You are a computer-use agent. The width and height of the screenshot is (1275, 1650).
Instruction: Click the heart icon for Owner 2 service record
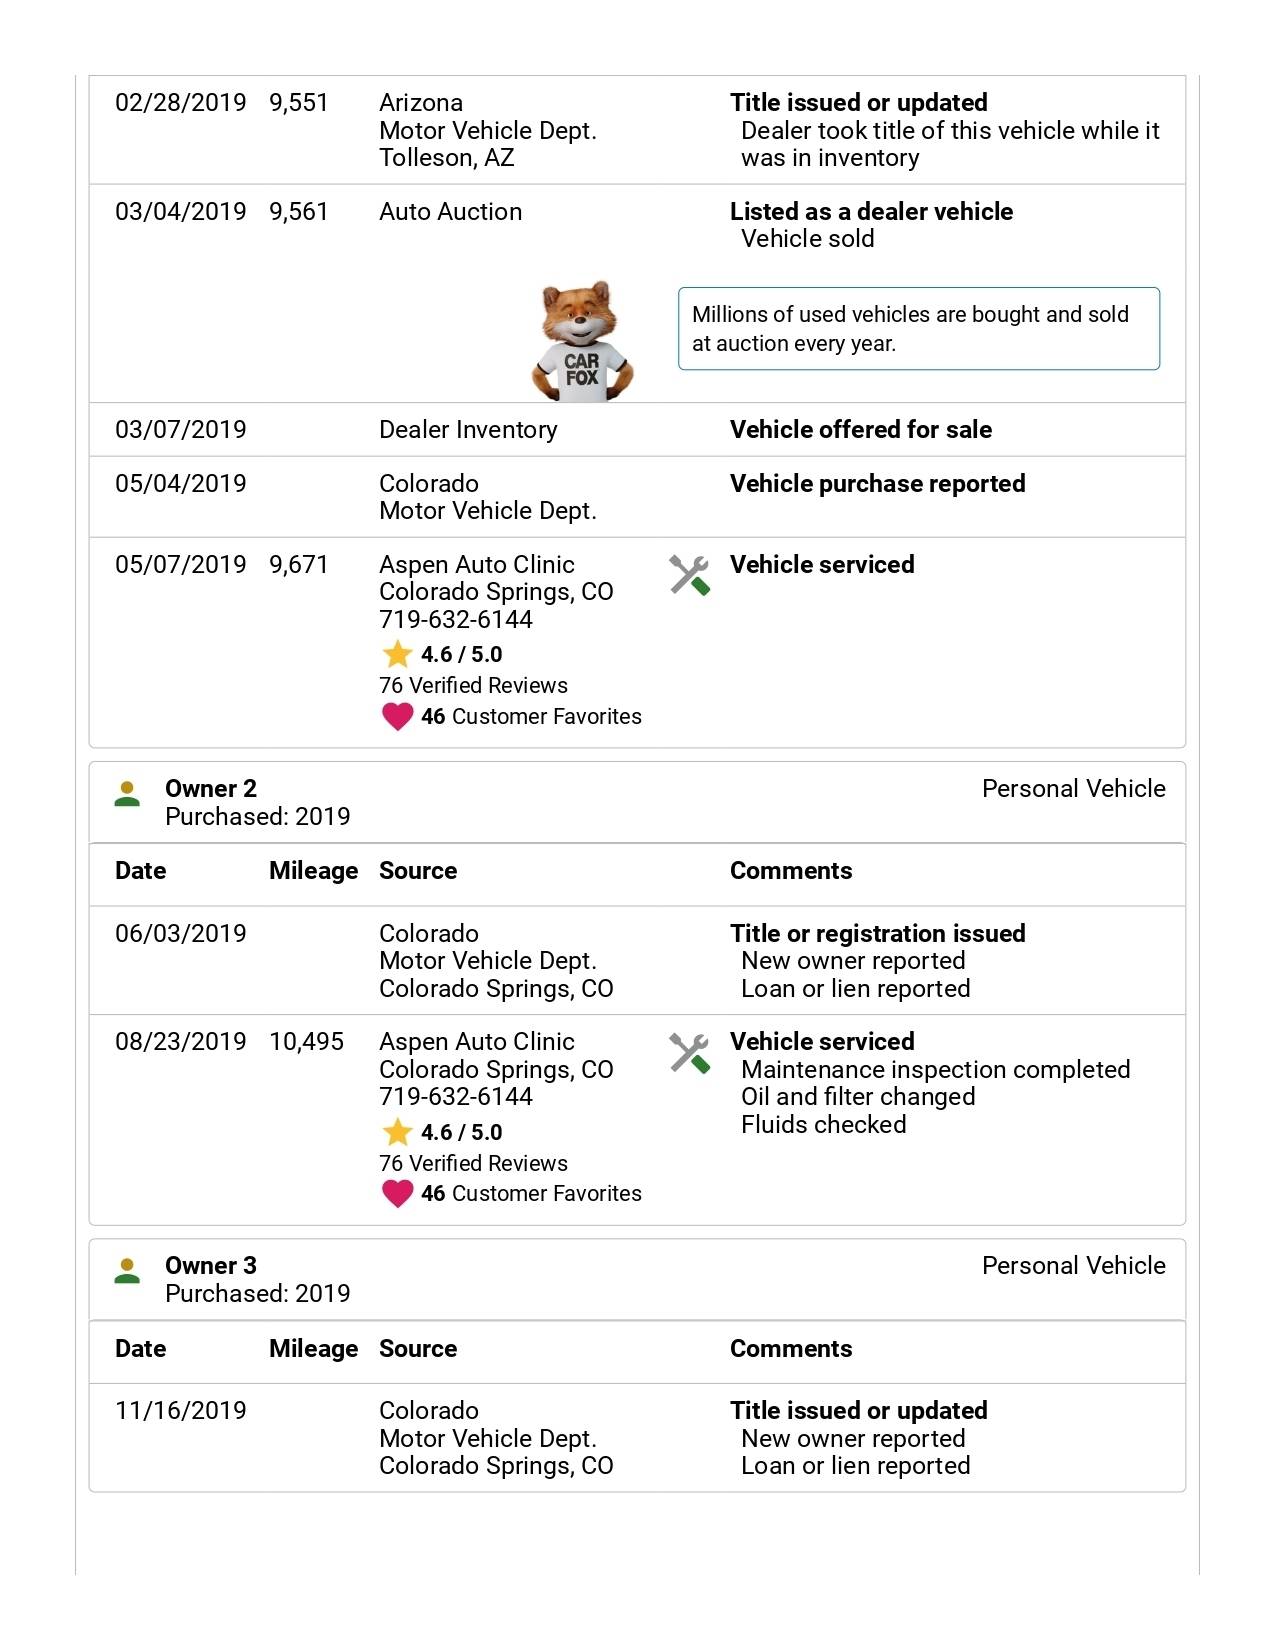397,1193
